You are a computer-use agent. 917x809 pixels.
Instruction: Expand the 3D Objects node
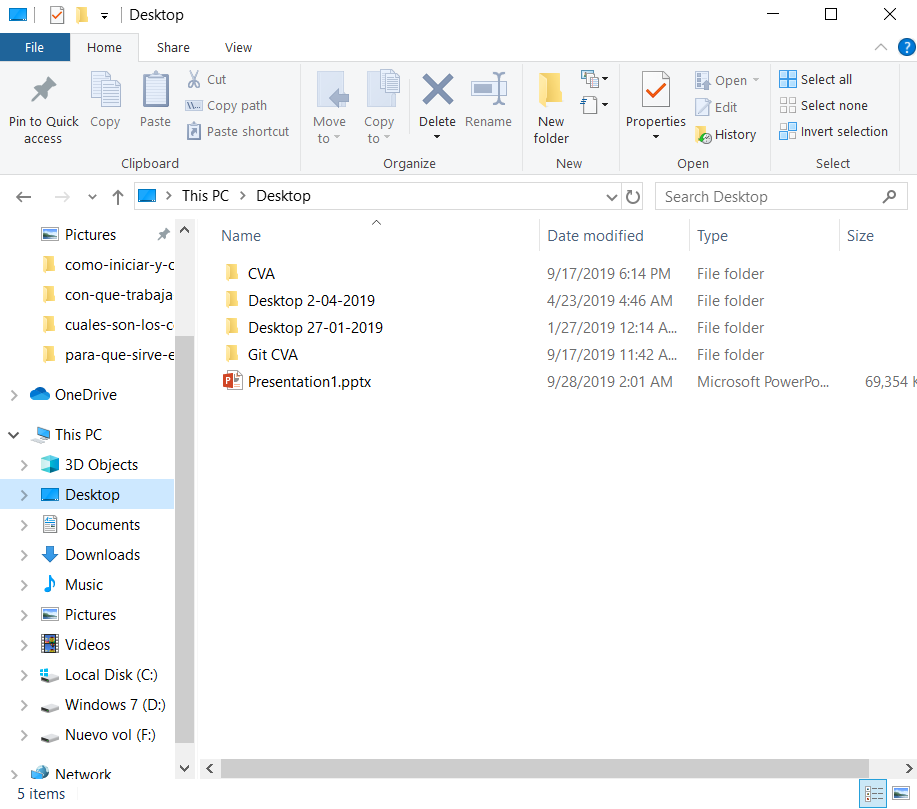point(24,465)
